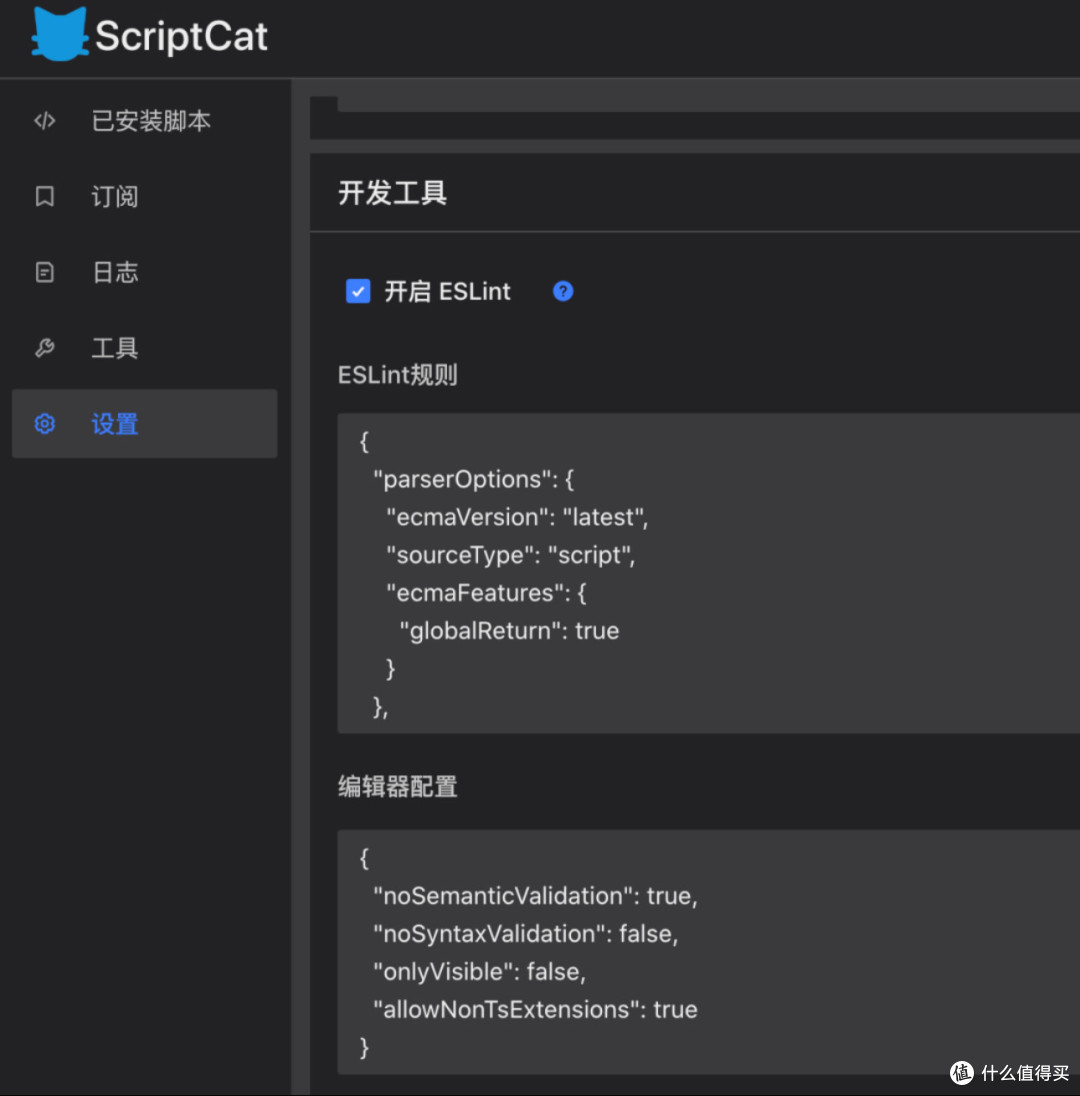Toggle the 开启 ESLint checkbox
This screenshot has width=1080, height=1096.
click(358, 291)
